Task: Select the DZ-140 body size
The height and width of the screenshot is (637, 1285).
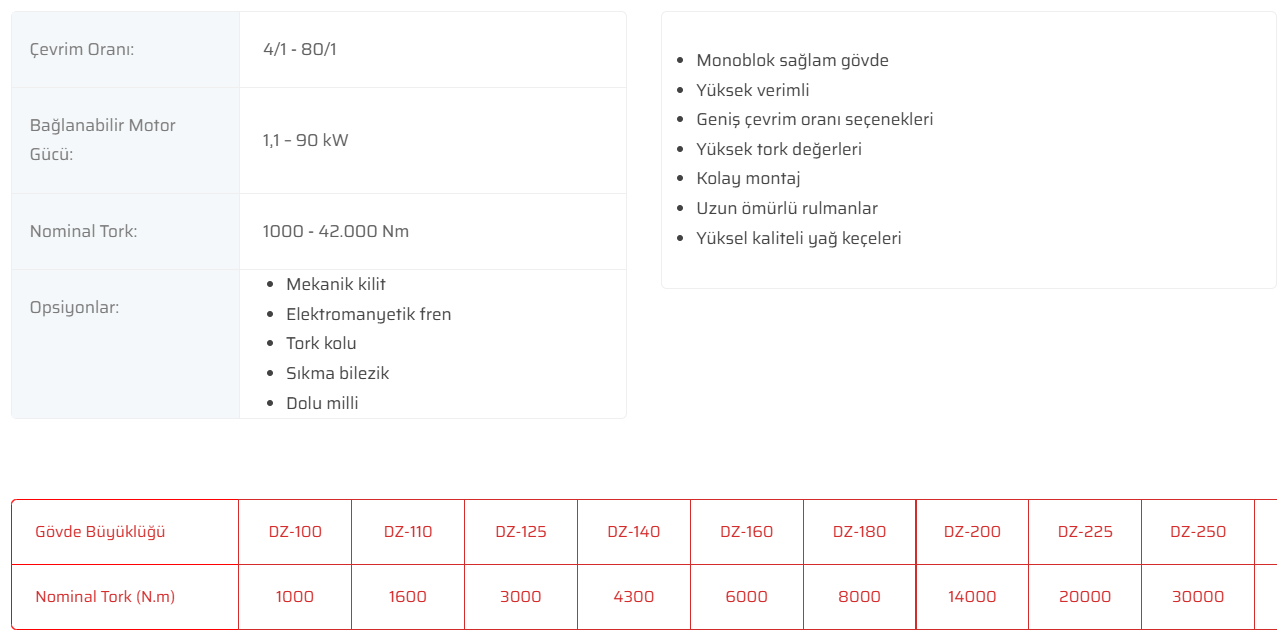Action: pyautogui.click(x=634, y=532)
